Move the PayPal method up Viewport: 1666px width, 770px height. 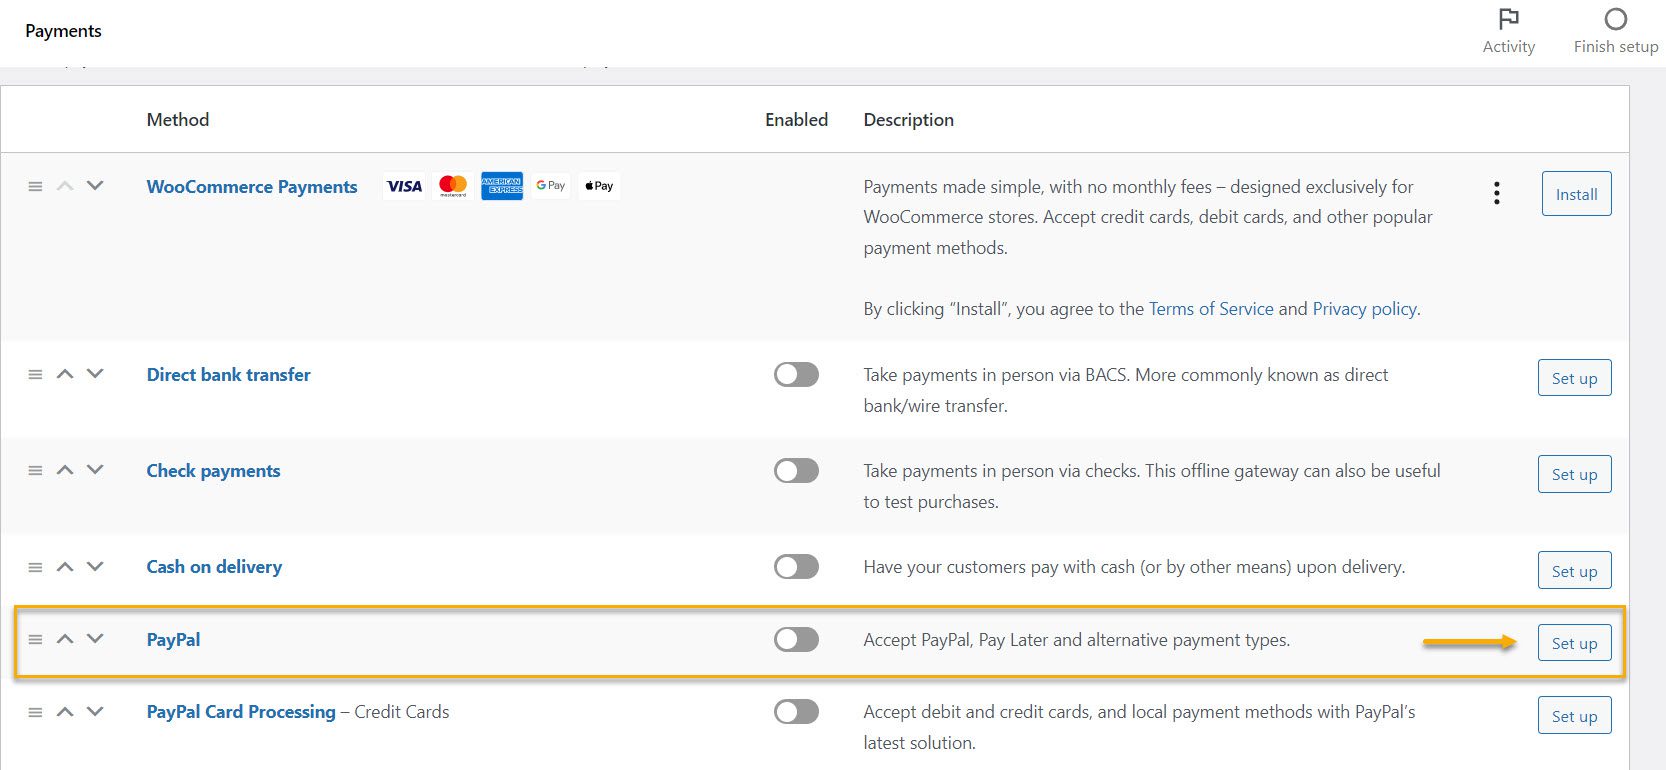coord(65,639)
